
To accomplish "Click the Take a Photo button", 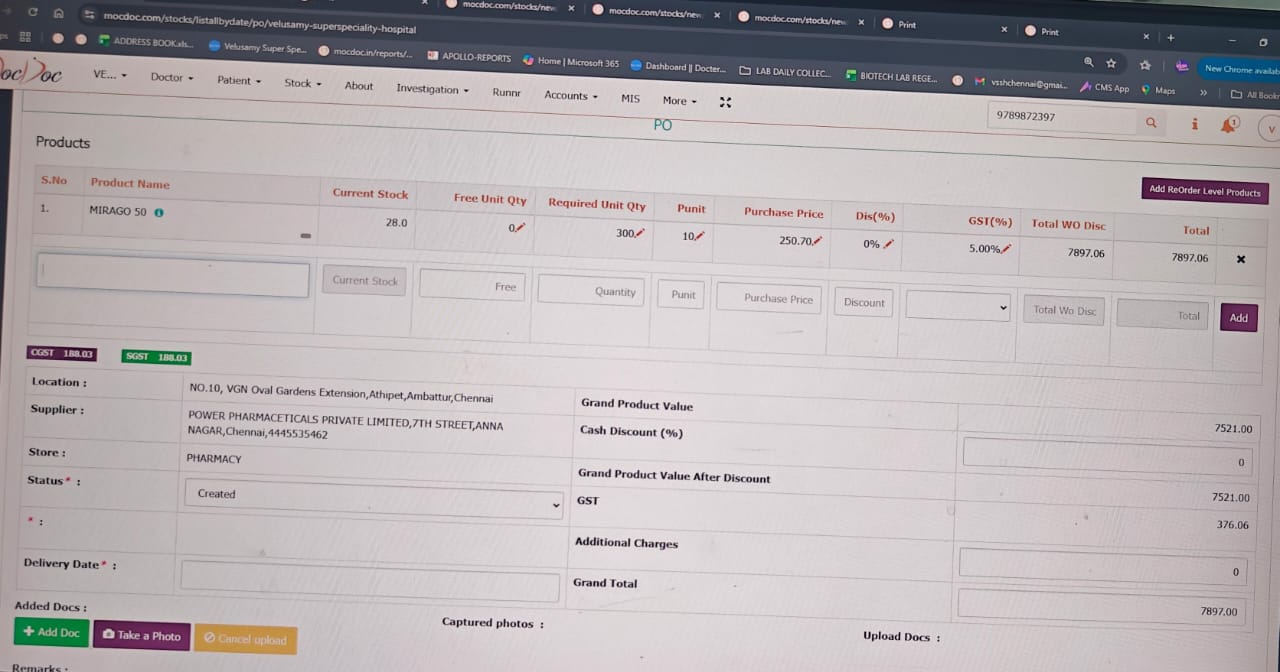I will coord(141,635).
